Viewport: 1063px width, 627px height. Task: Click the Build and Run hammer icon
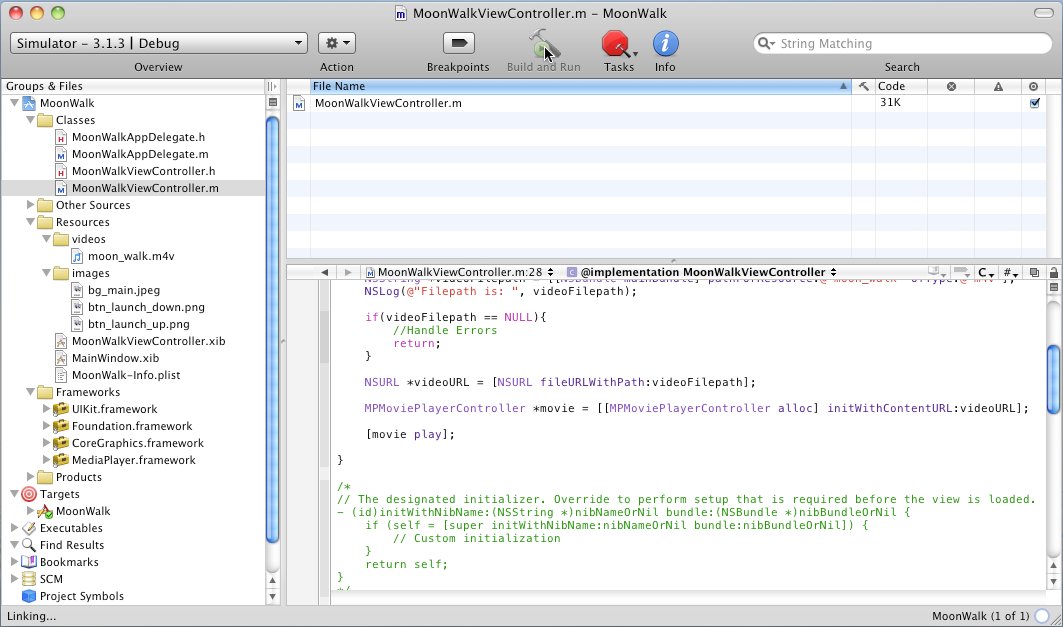coord(544,44)
